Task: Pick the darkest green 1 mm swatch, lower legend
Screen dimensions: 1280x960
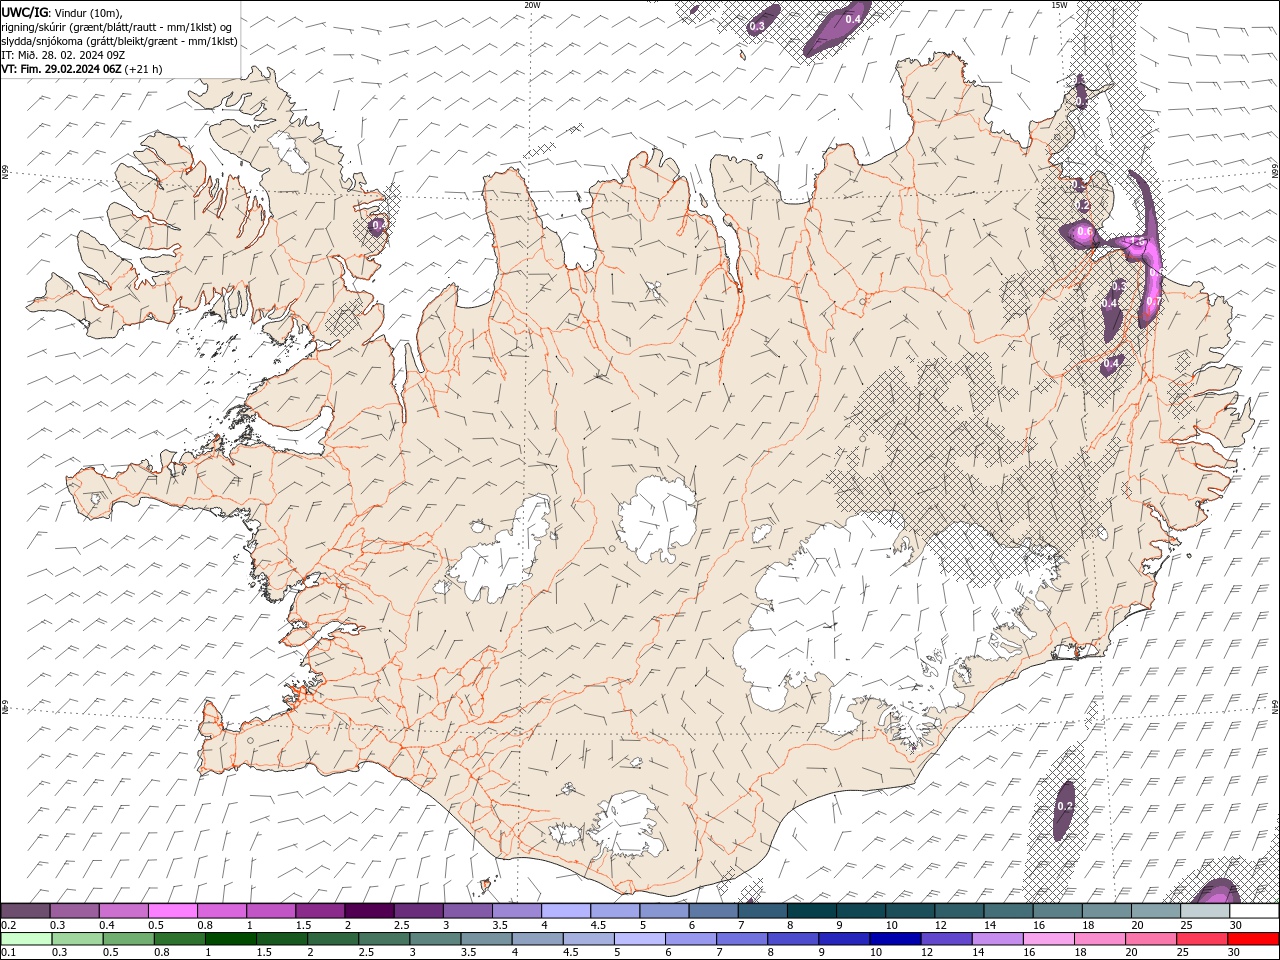Action: [x=230, y=939]
